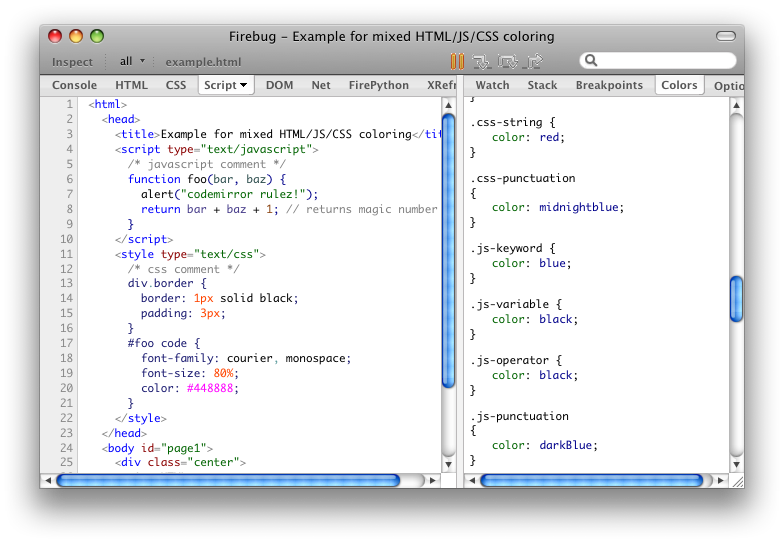
Task: Click the Colors pane scroll left arrow
Action: pos(472,480)
